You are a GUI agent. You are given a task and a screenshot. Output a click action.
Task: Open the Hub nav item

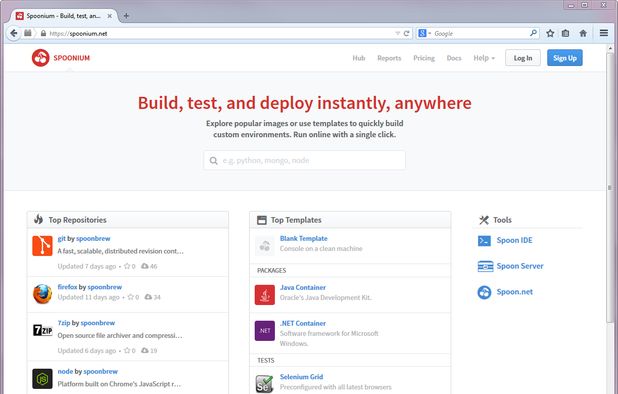(359, 58)
